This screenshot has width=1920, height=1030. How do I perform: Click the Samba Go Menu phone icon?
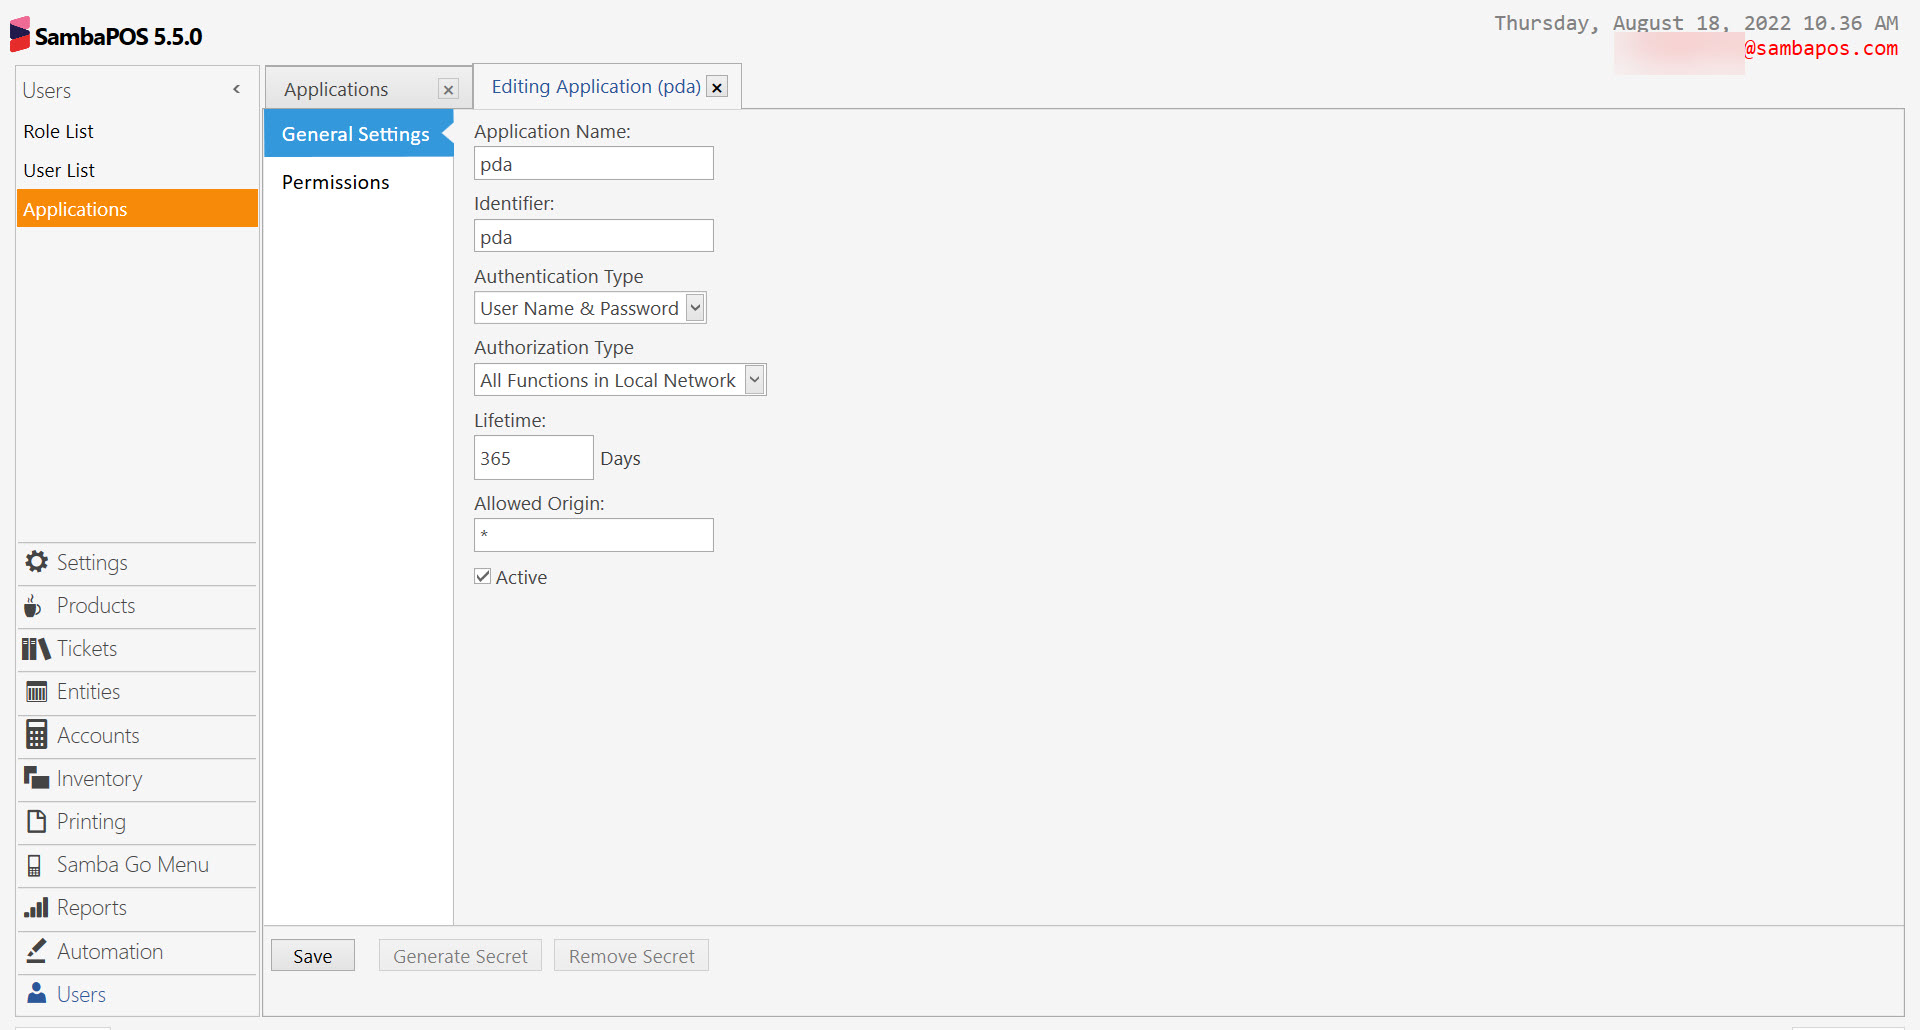(35, 864)
